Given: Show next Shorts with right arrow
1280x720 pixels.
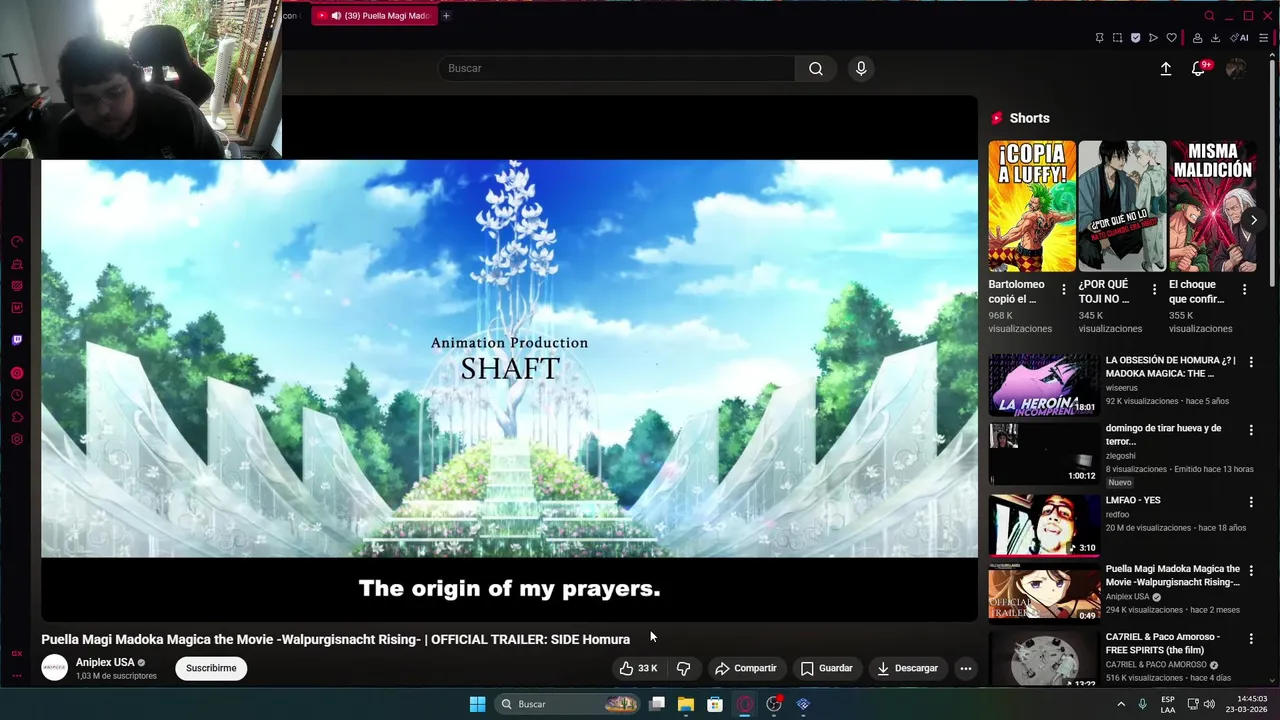Looking at the screenshot, I should click(1253, 220).
